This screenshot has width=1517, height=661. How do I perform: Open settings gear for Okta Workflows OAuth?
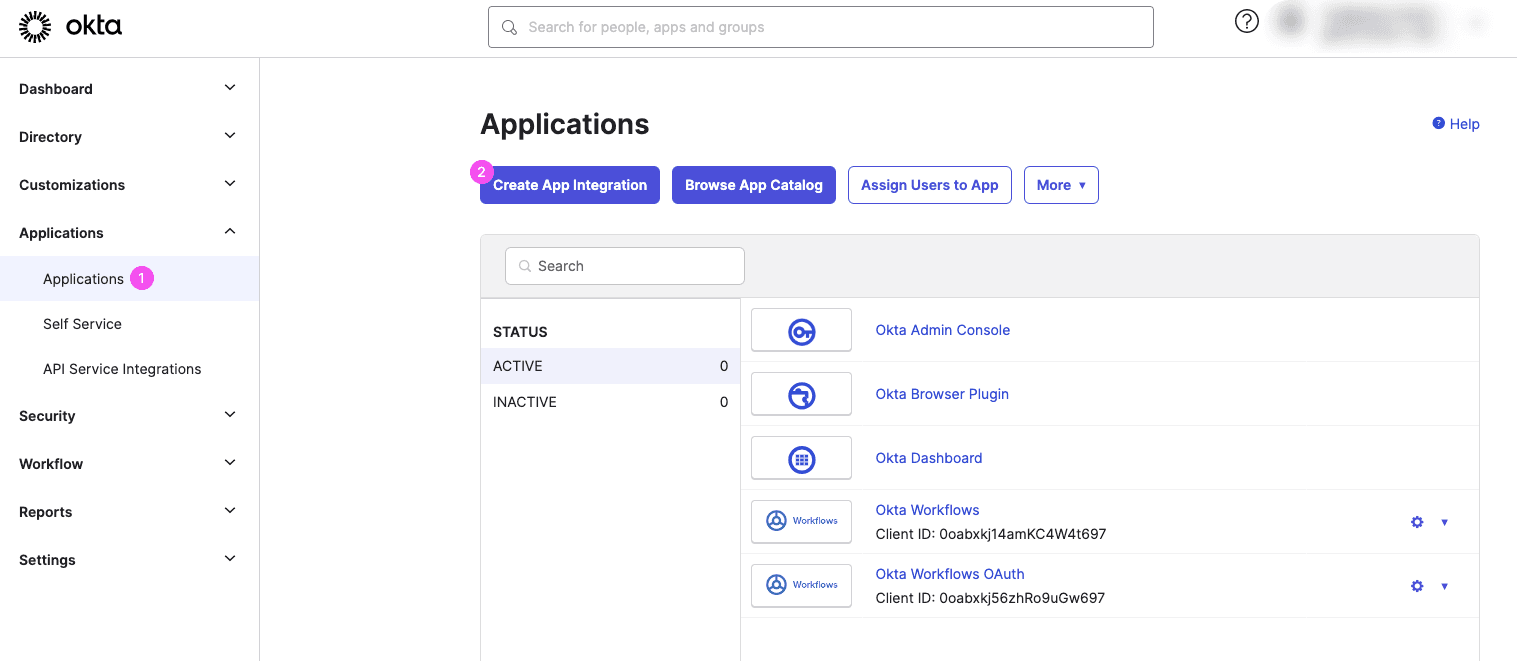coord(1417,585)
